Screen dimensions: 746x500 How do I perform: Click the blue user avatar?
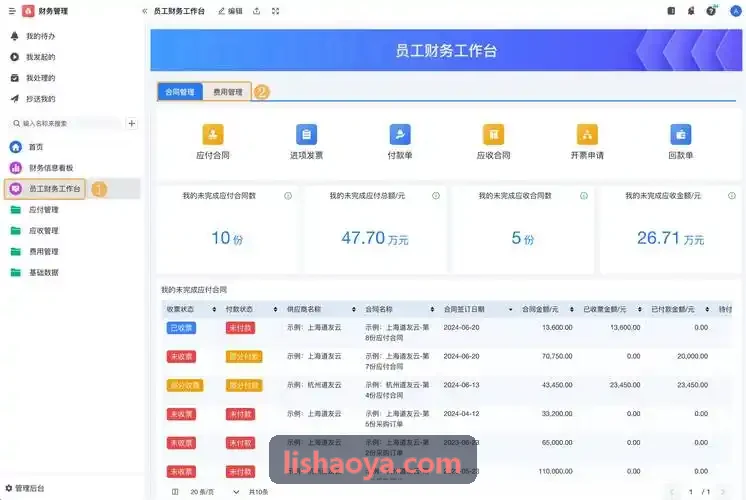[x=736, y=11]
